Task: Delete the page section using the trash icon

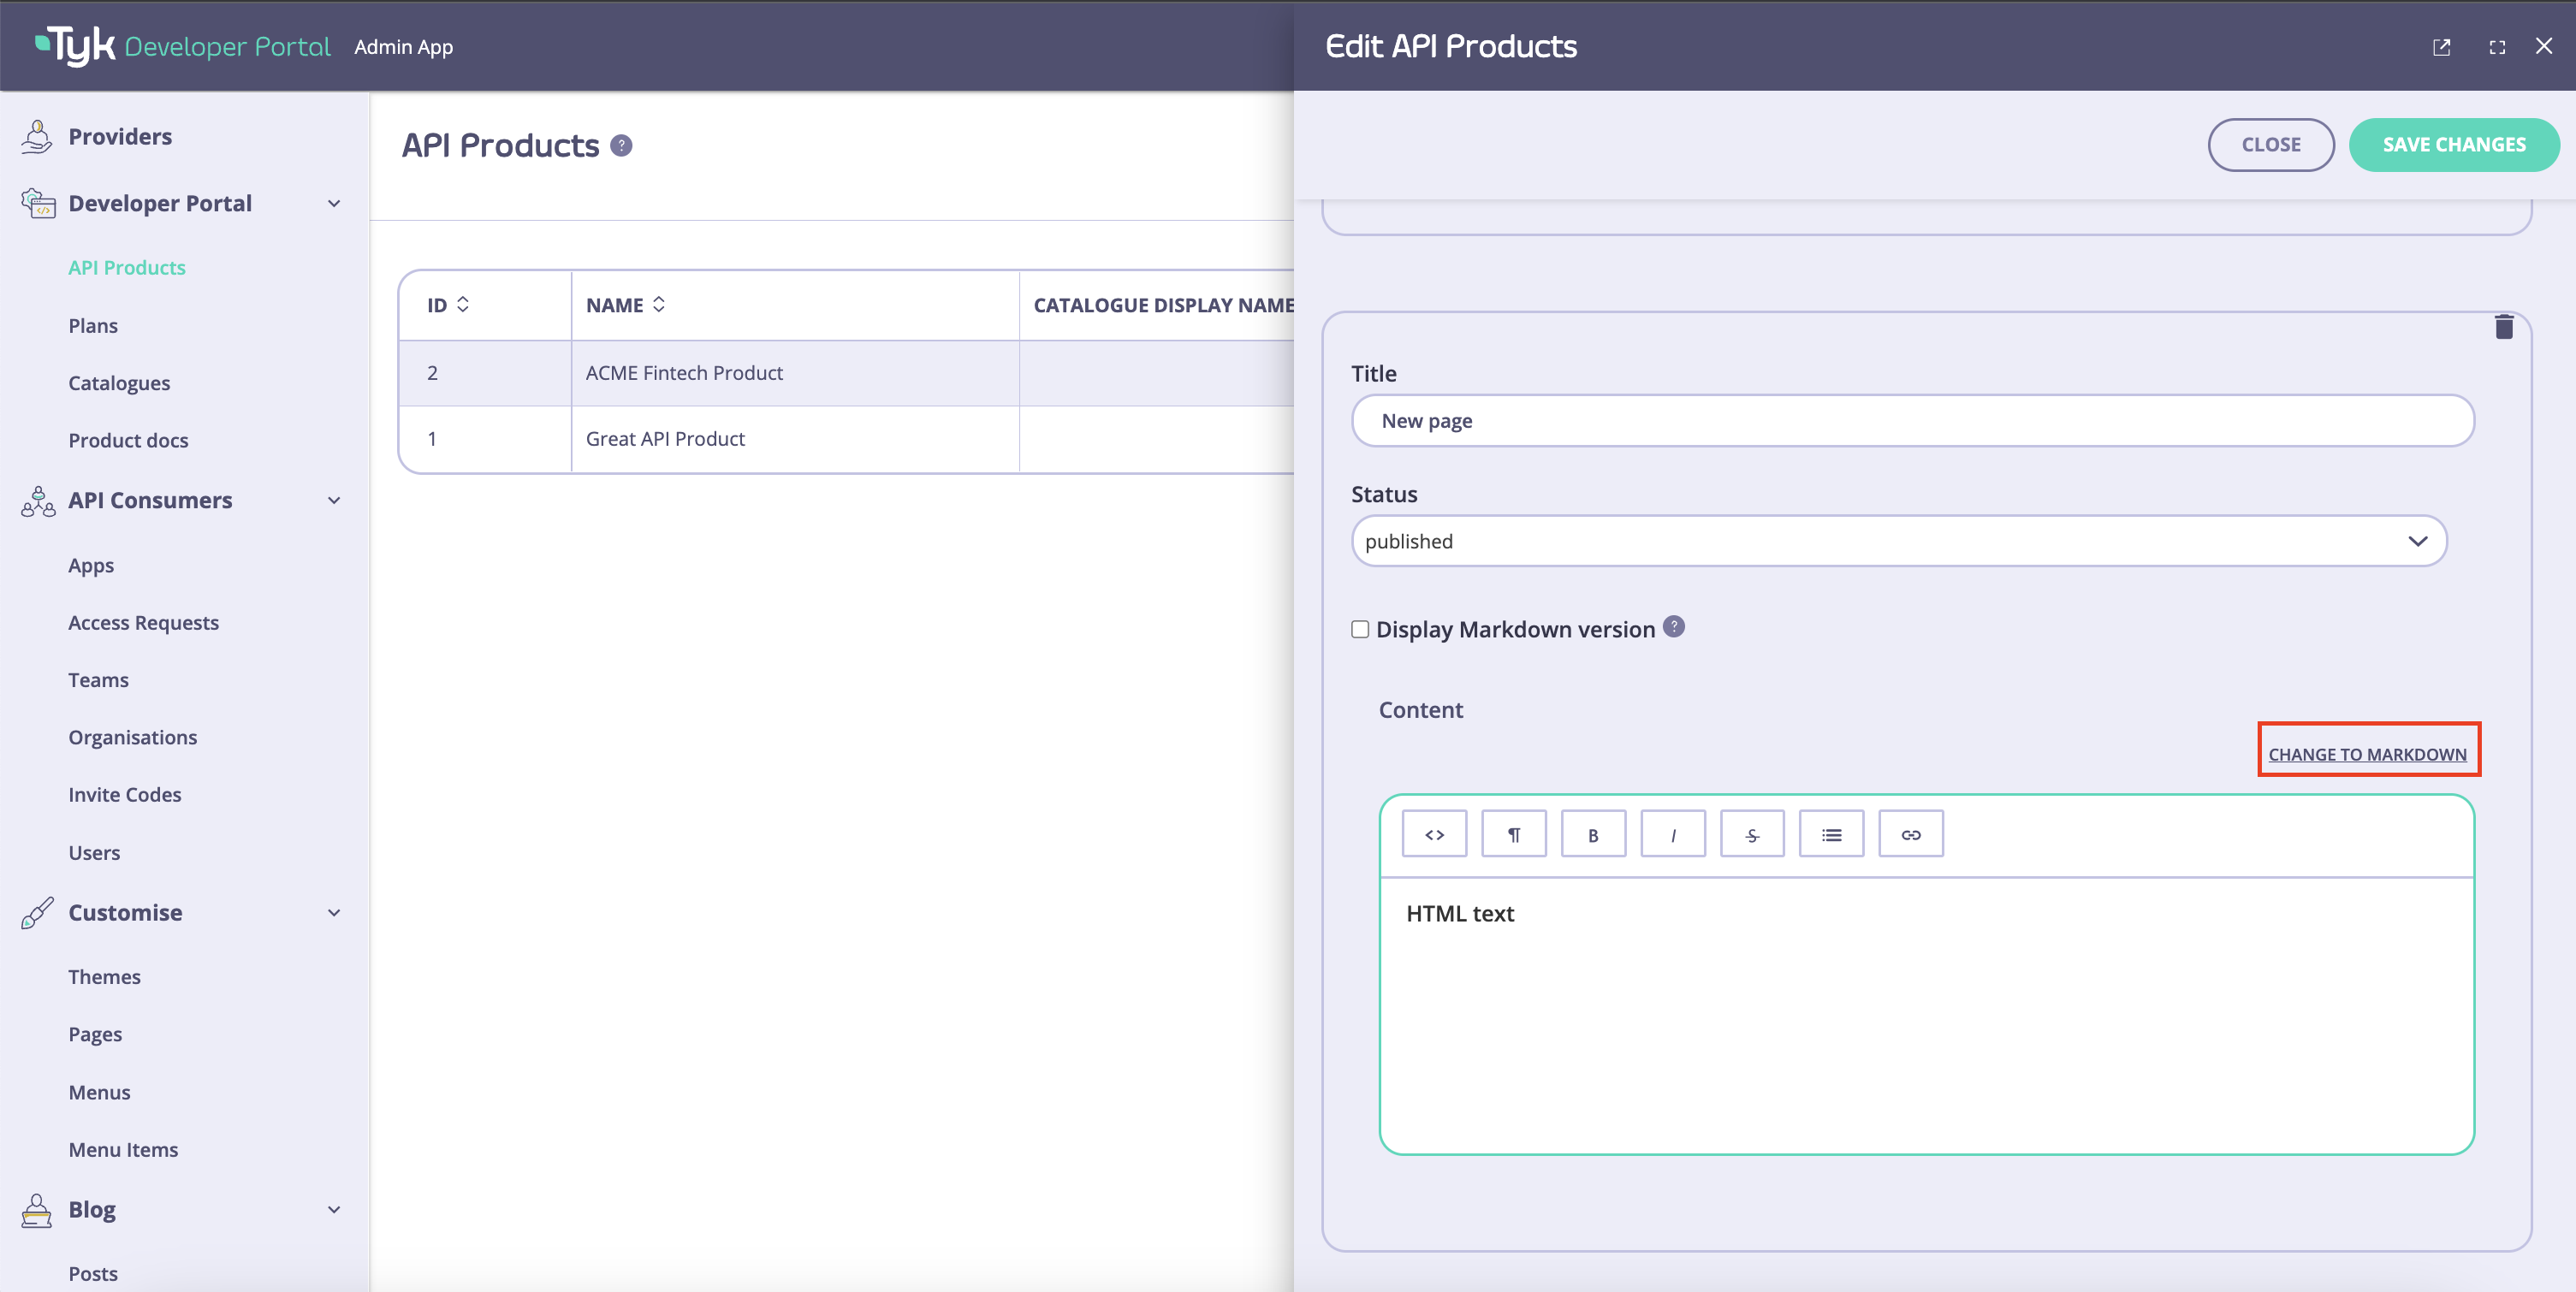Action: pyautogui.click(x=2504, y=326)
